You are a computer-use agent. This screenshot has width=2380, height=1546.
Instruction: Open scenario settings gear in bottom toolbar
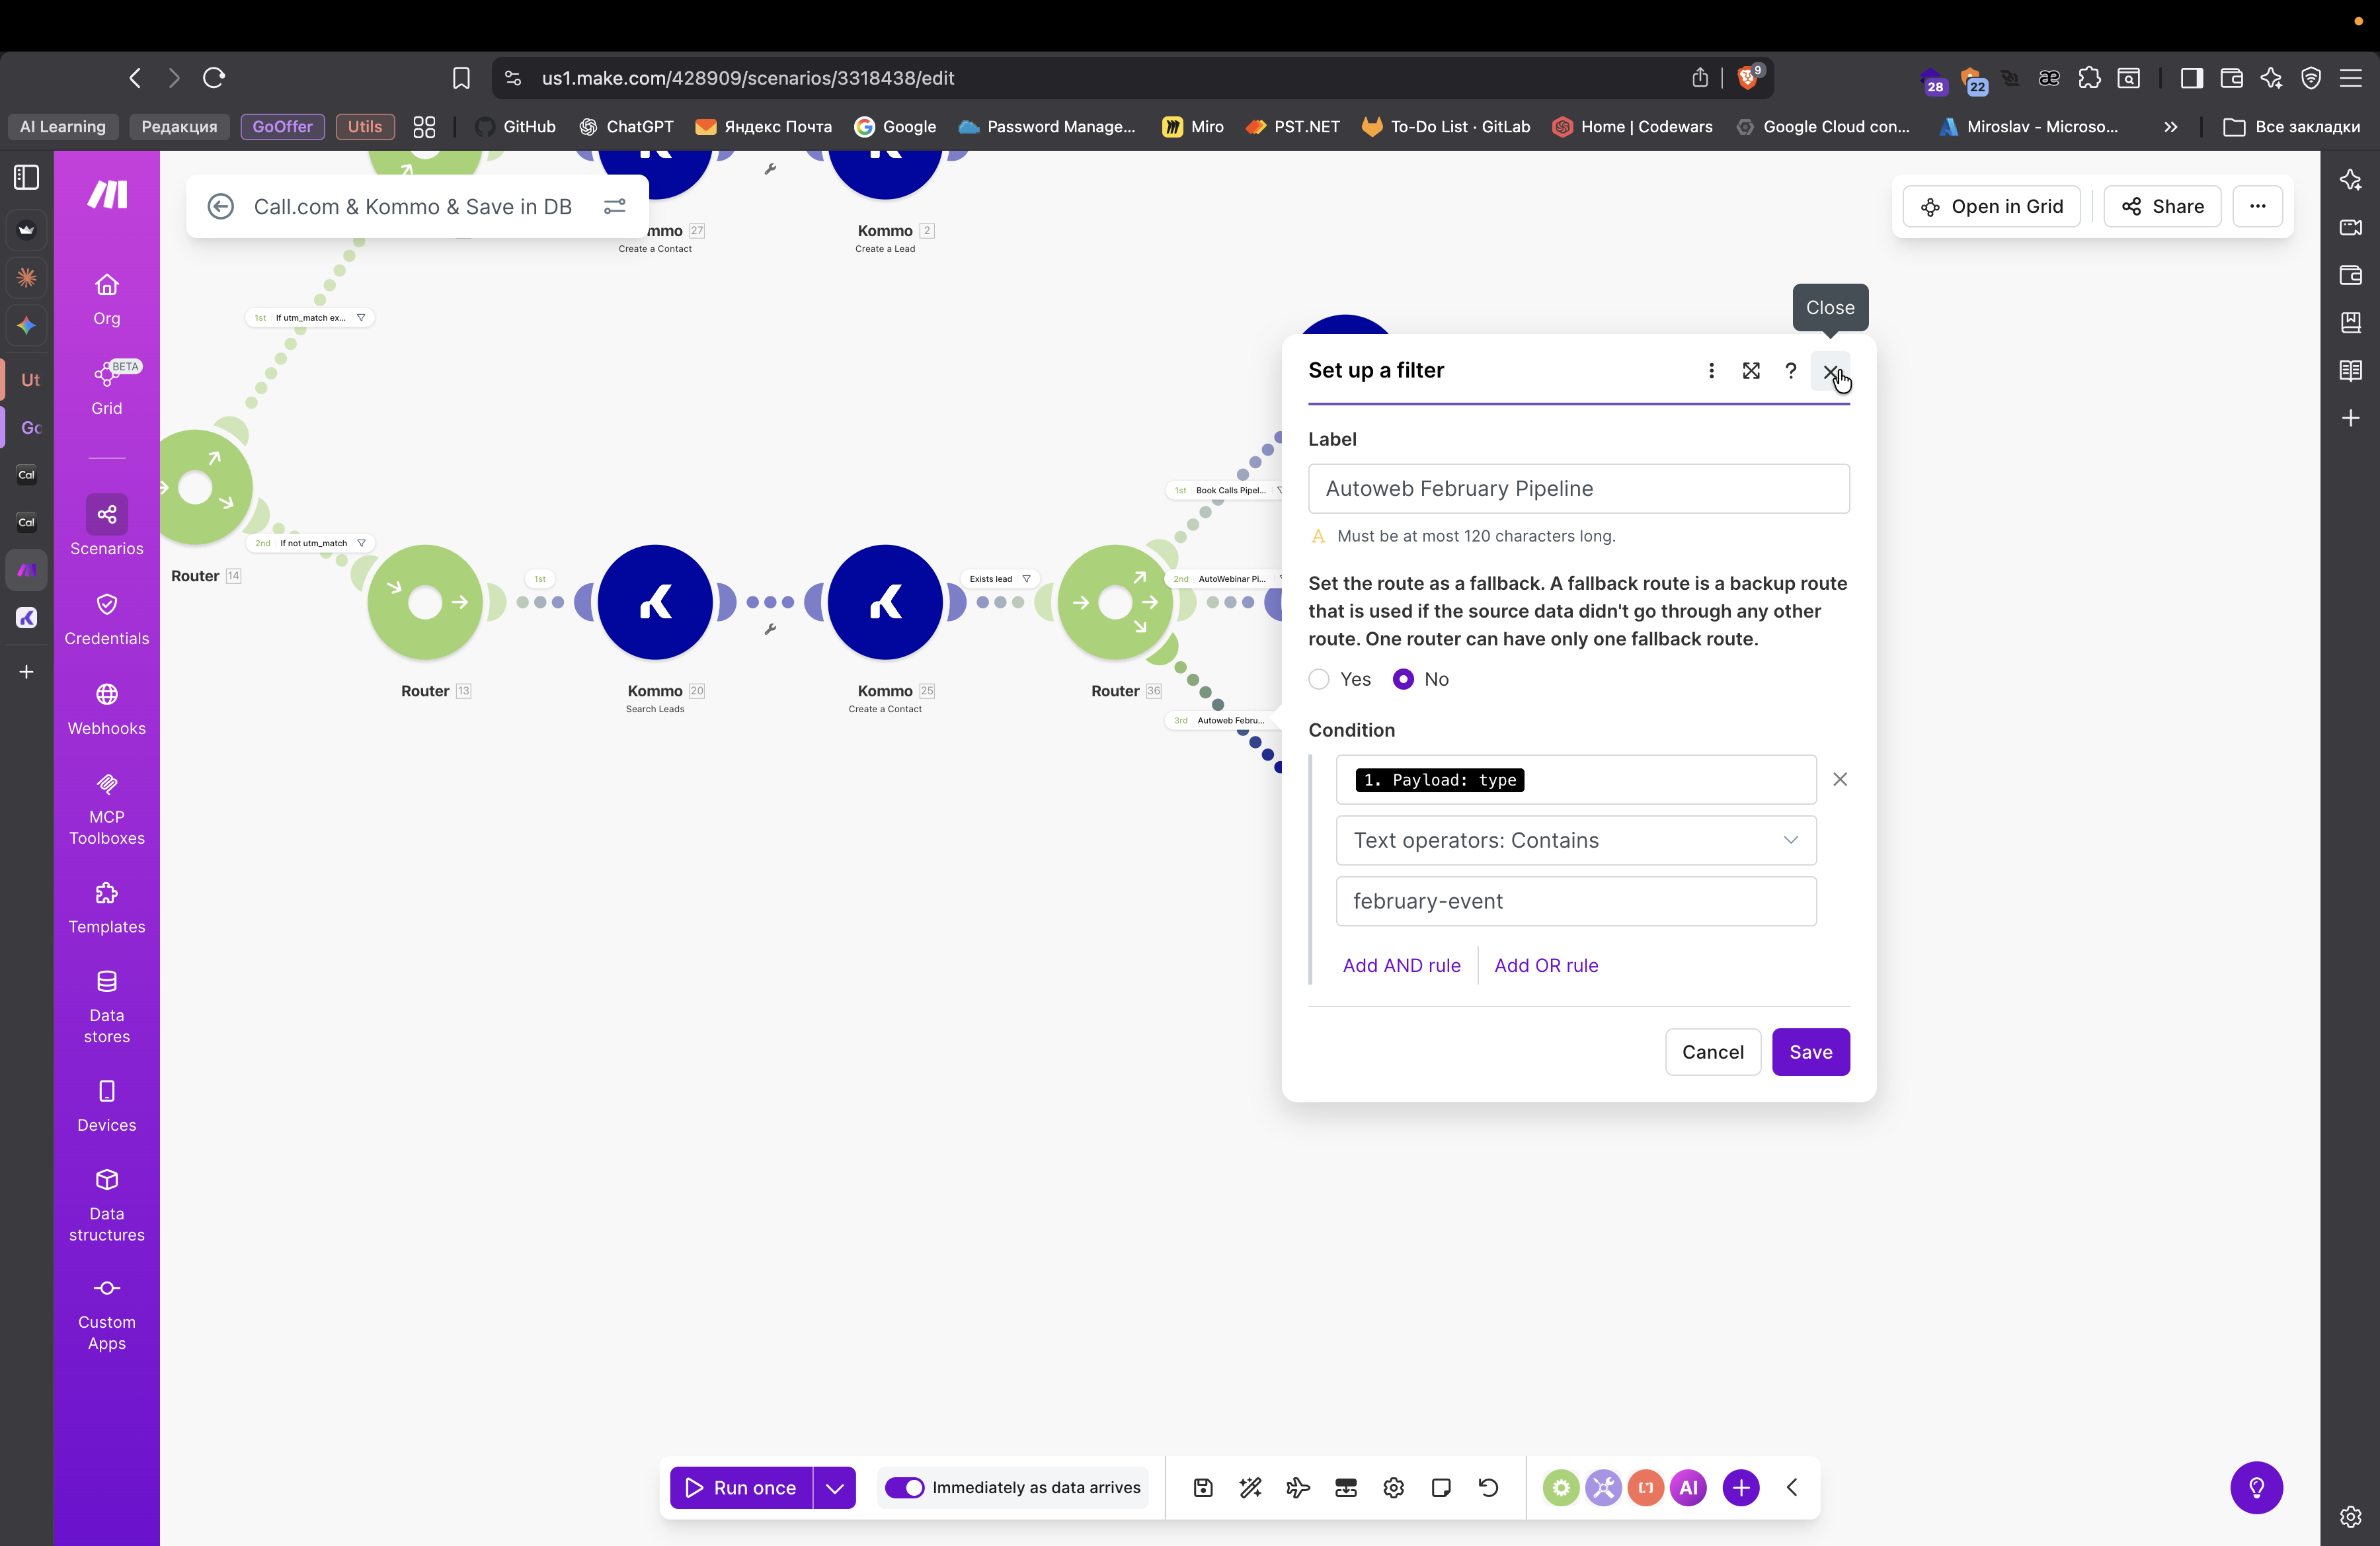[1393, 1487]
